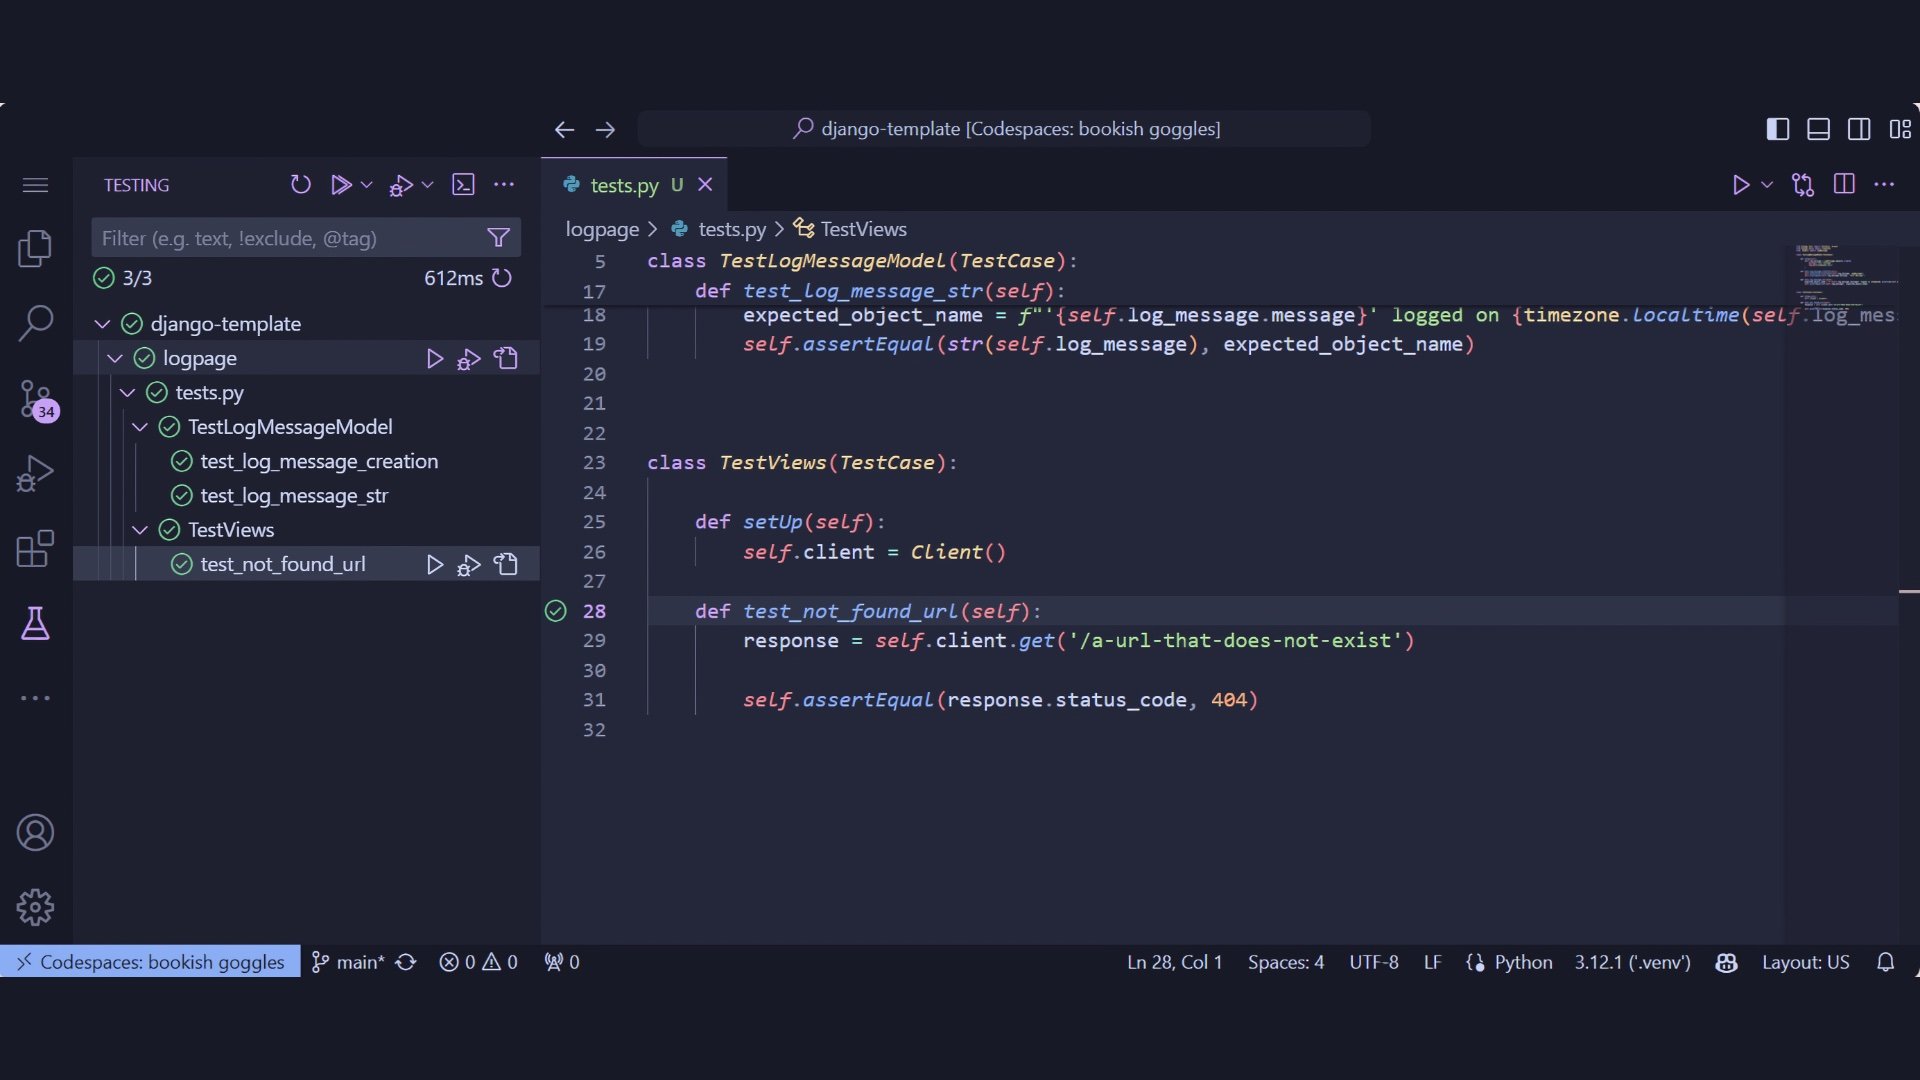Click the TestViews breadcrumb item
Image resolution: width=1920 pixels, height=1080 pixels.
point(850,229)
